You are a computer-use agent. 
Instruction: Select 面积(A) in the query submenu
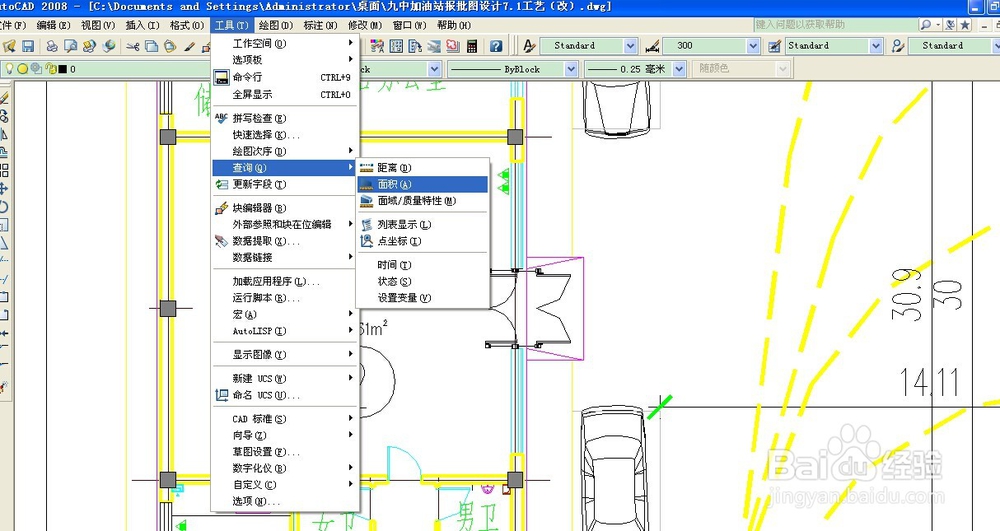[422, 184]
